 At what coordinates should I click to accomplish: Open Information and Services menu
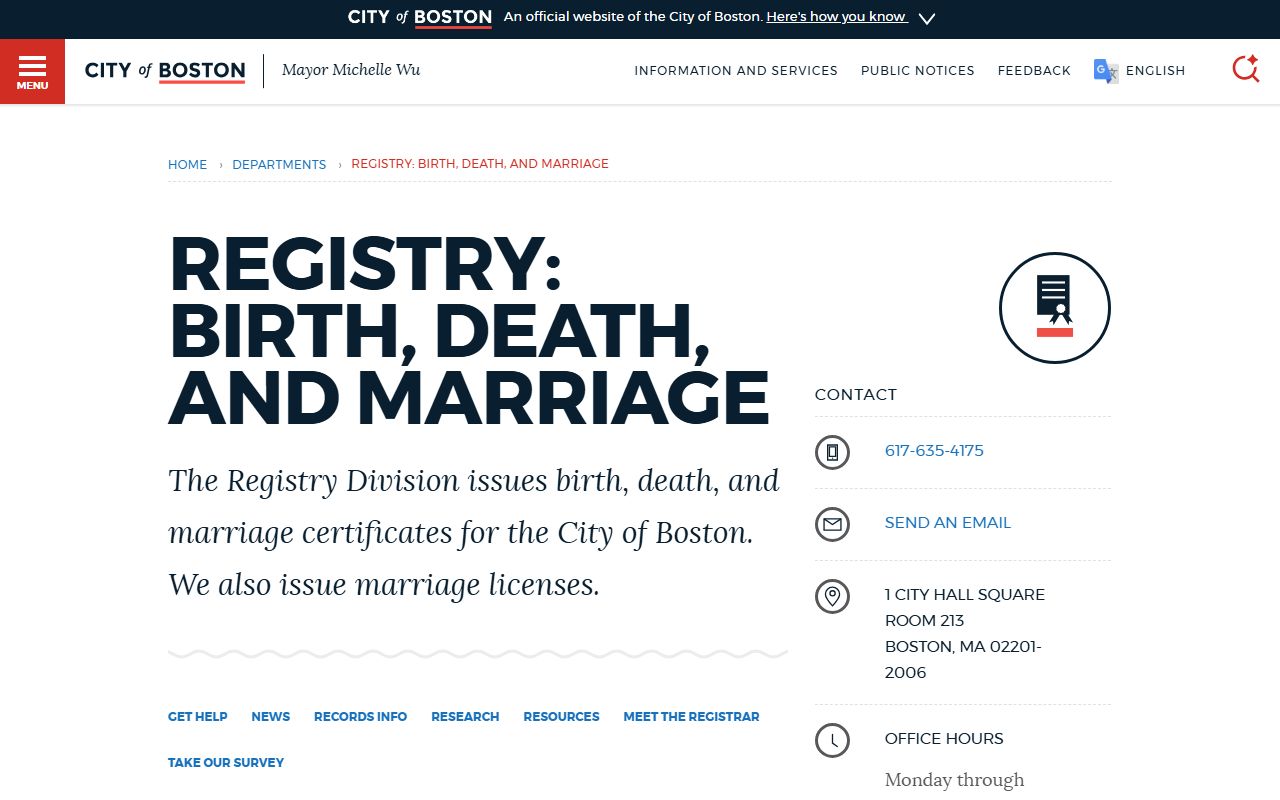pos(736,71)
